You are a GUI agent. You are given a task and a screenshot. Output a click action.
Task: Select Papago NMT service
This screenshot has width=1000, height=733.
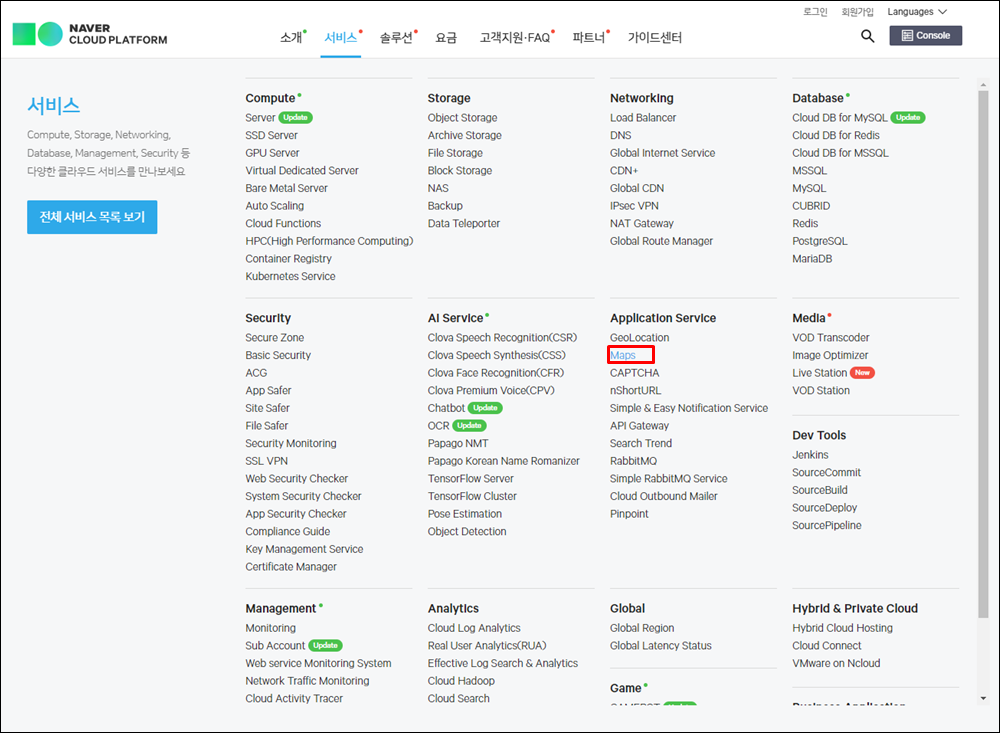click(x=458, y=443)
